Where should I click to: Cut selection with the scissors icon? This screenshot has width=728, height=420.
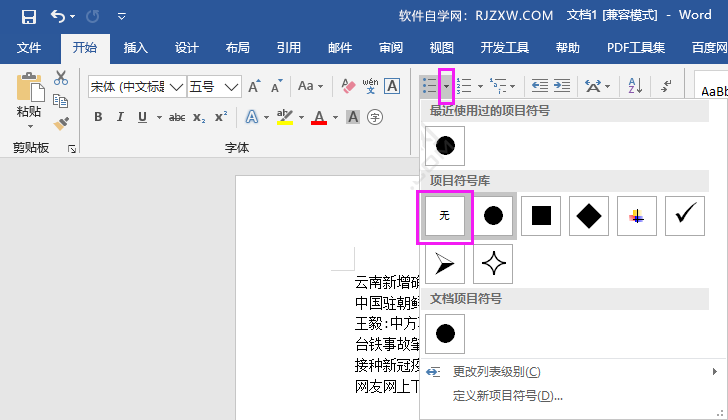(x=61, y=78)
